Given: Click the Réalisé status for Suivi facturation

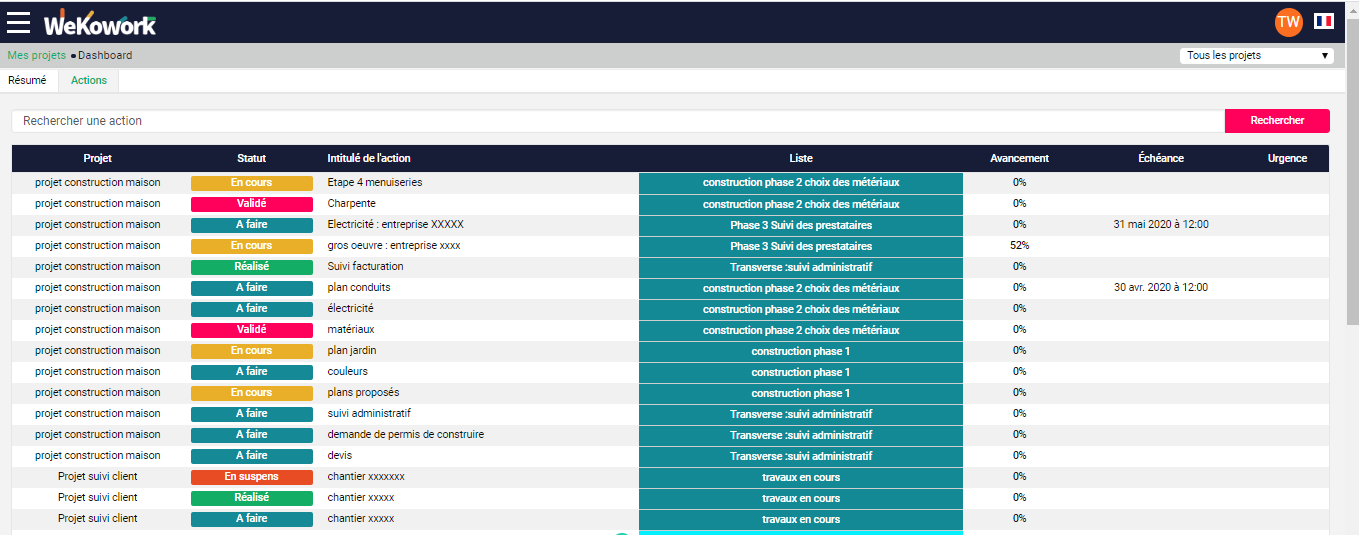Looking at the screenshot, I should coord(251,267).
